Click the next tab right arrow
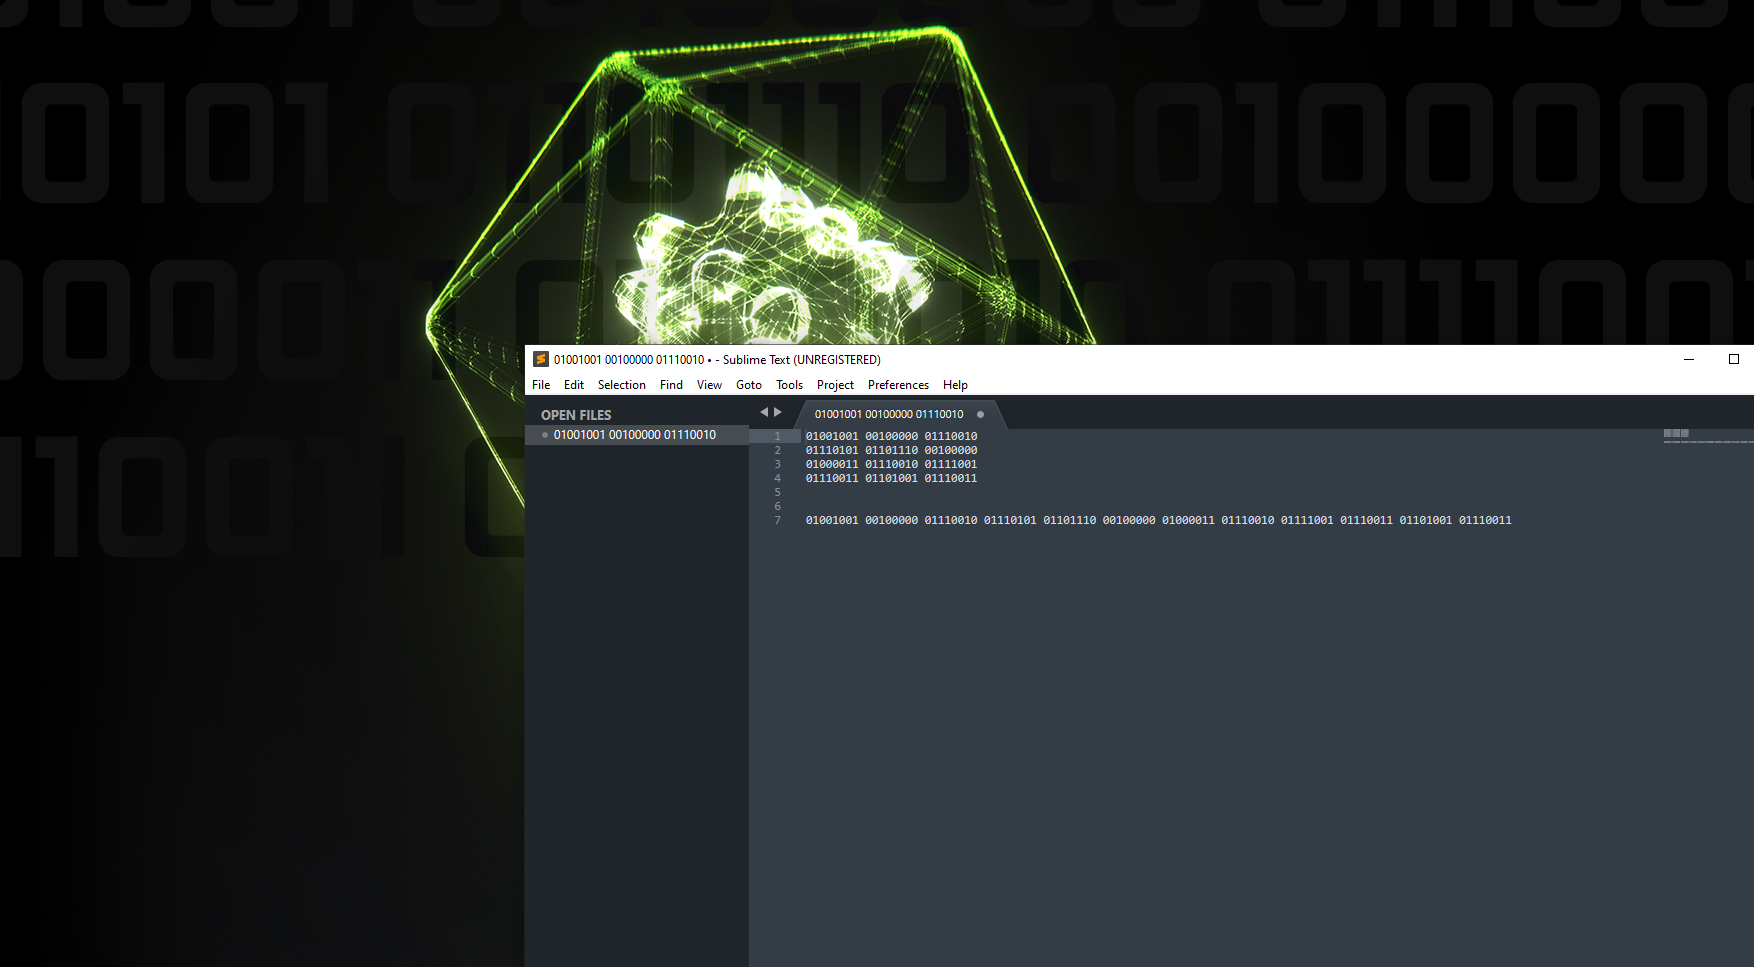This screenshot has width=1754, height=967. [x=778, y=412]
